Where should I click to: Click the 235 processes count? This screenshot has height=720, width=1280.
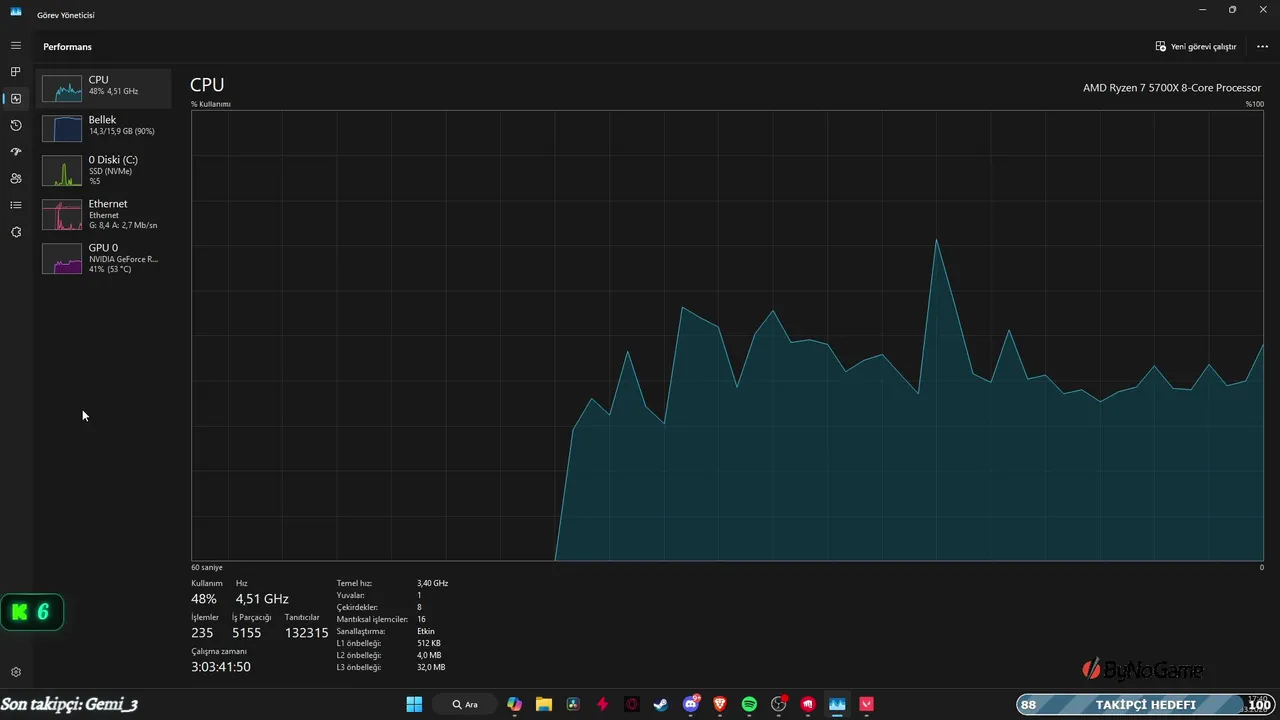(x=202, y=633)
